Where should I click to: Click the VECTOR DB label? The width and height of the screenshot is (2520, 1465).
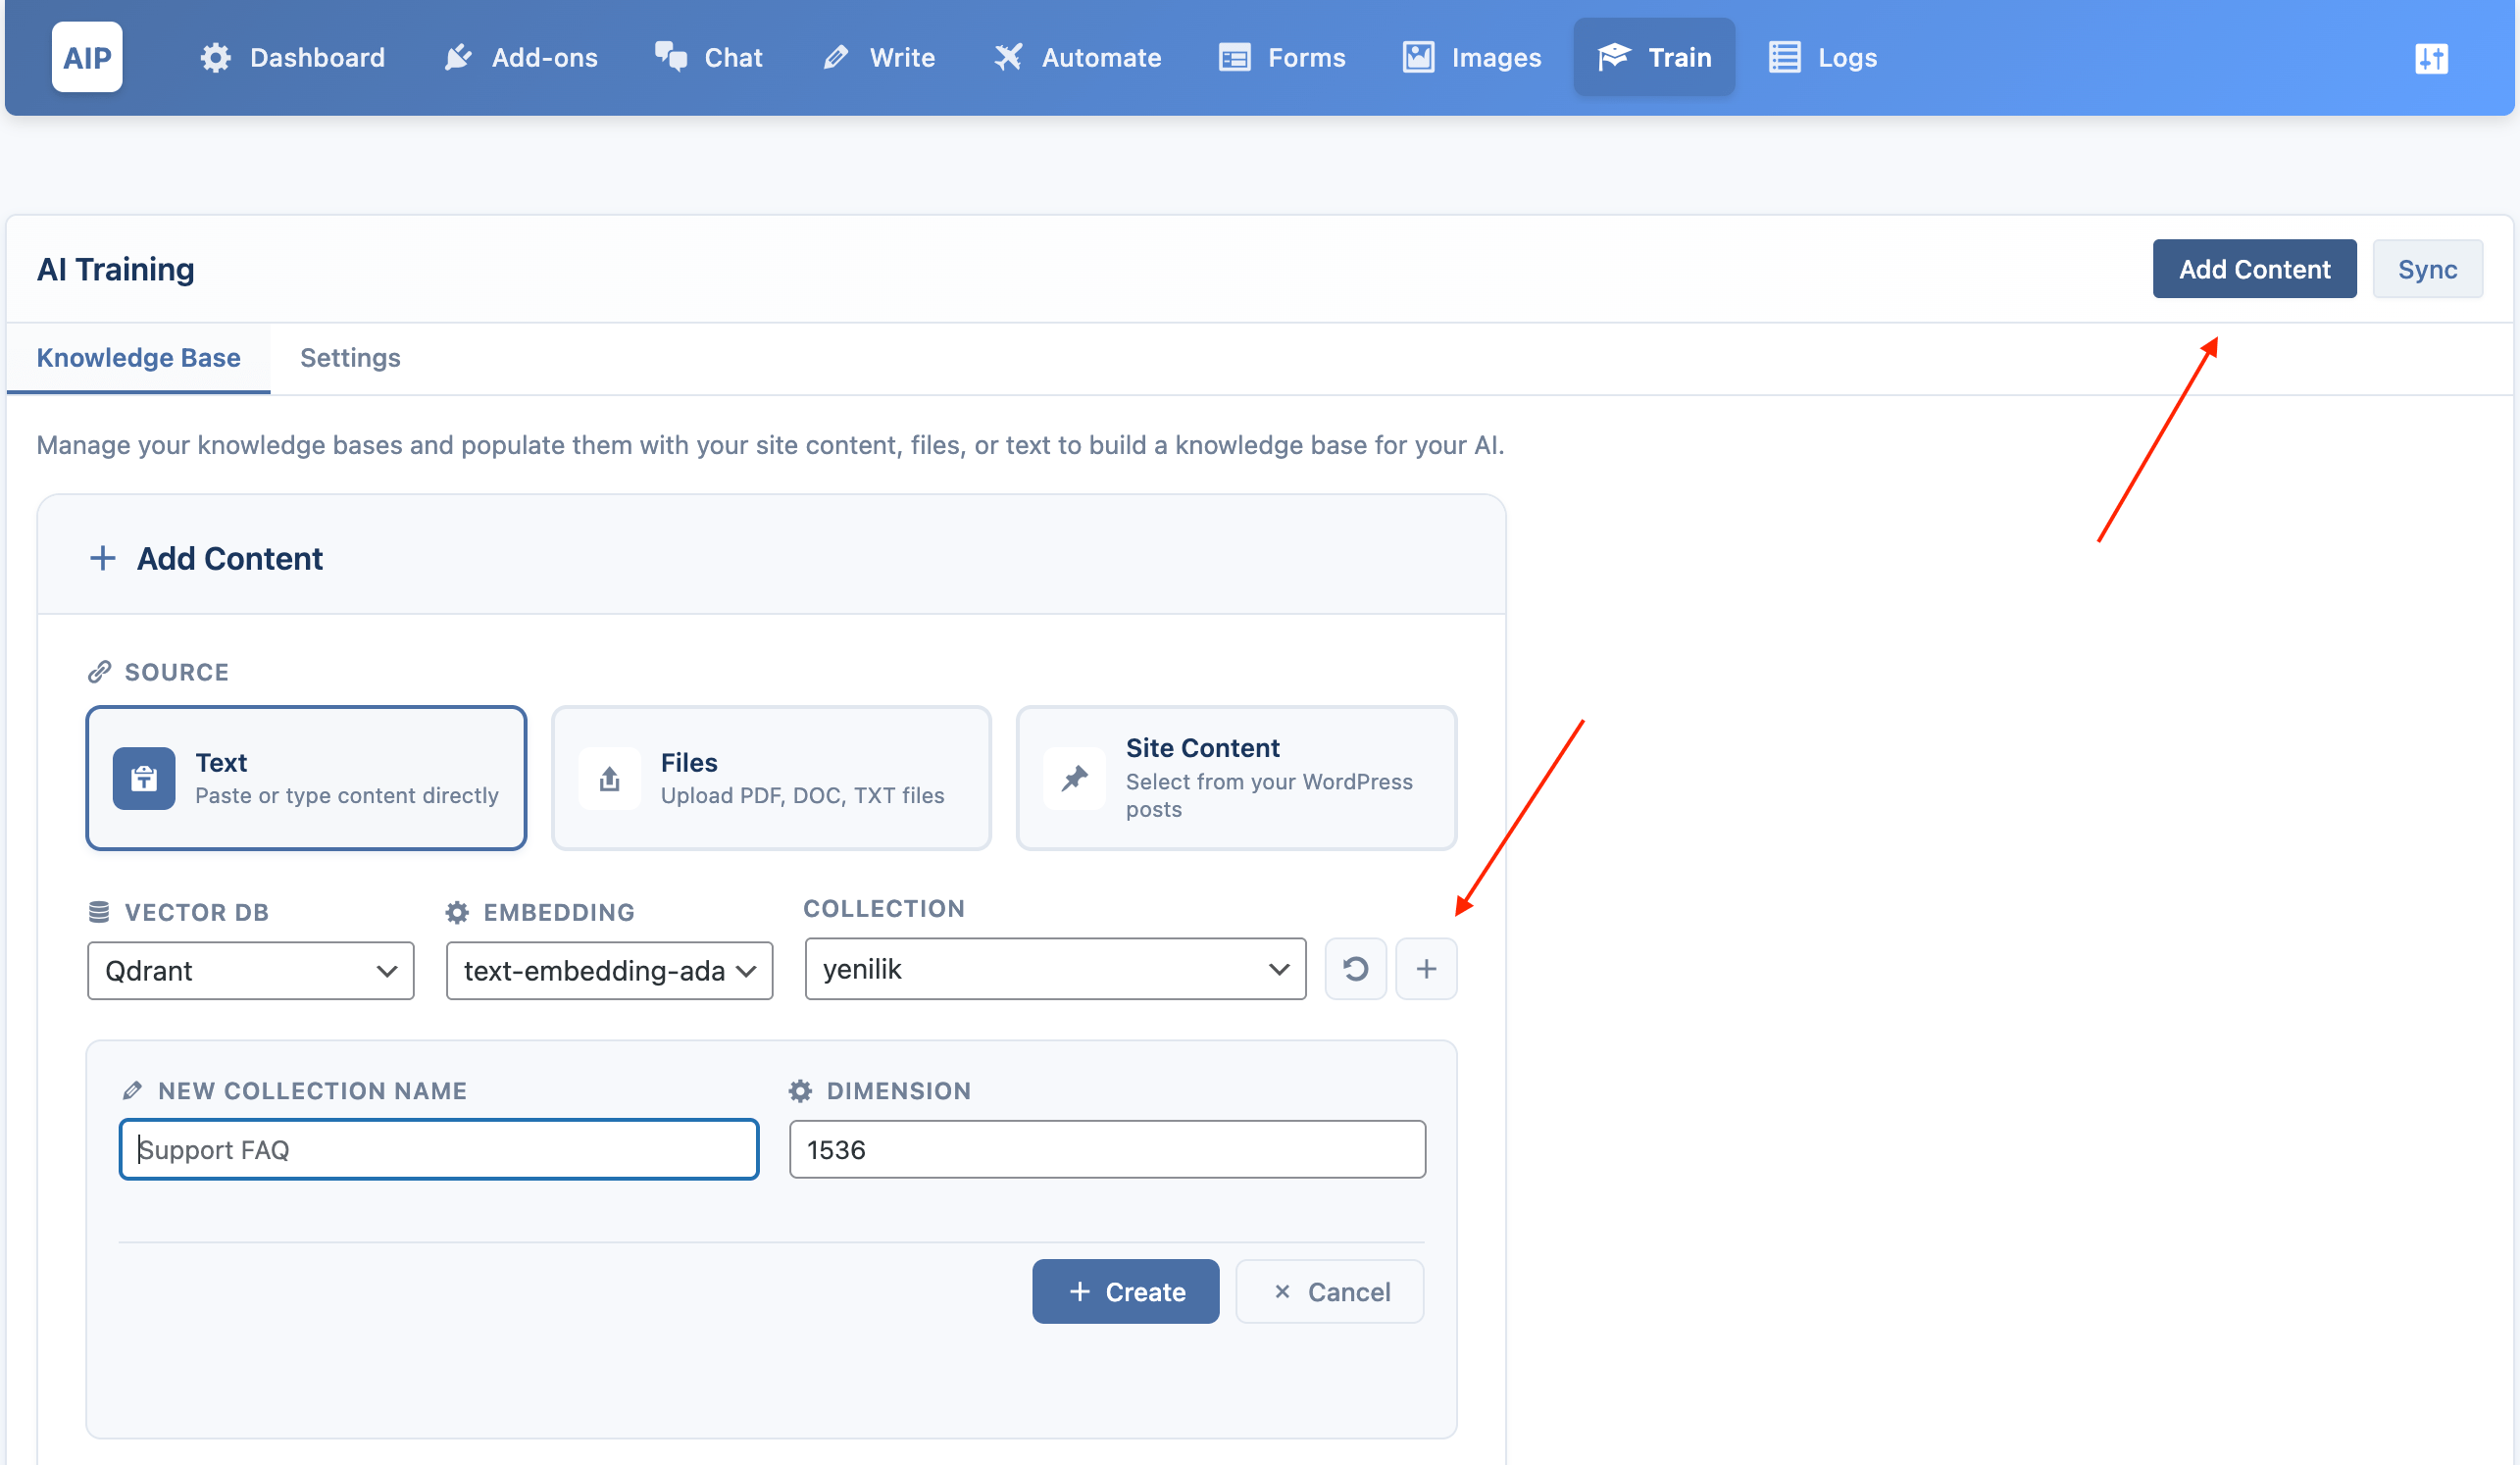[x=196, y=912]
